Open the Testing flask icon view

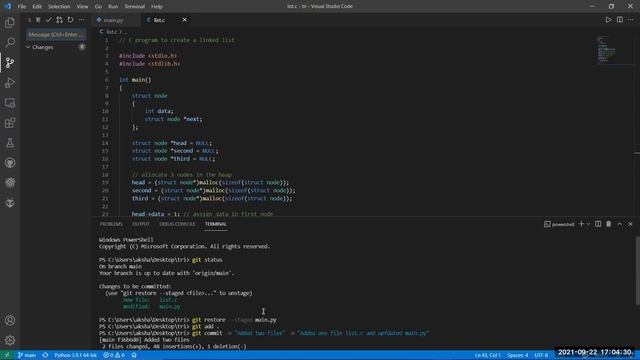[x=10, y=143]
